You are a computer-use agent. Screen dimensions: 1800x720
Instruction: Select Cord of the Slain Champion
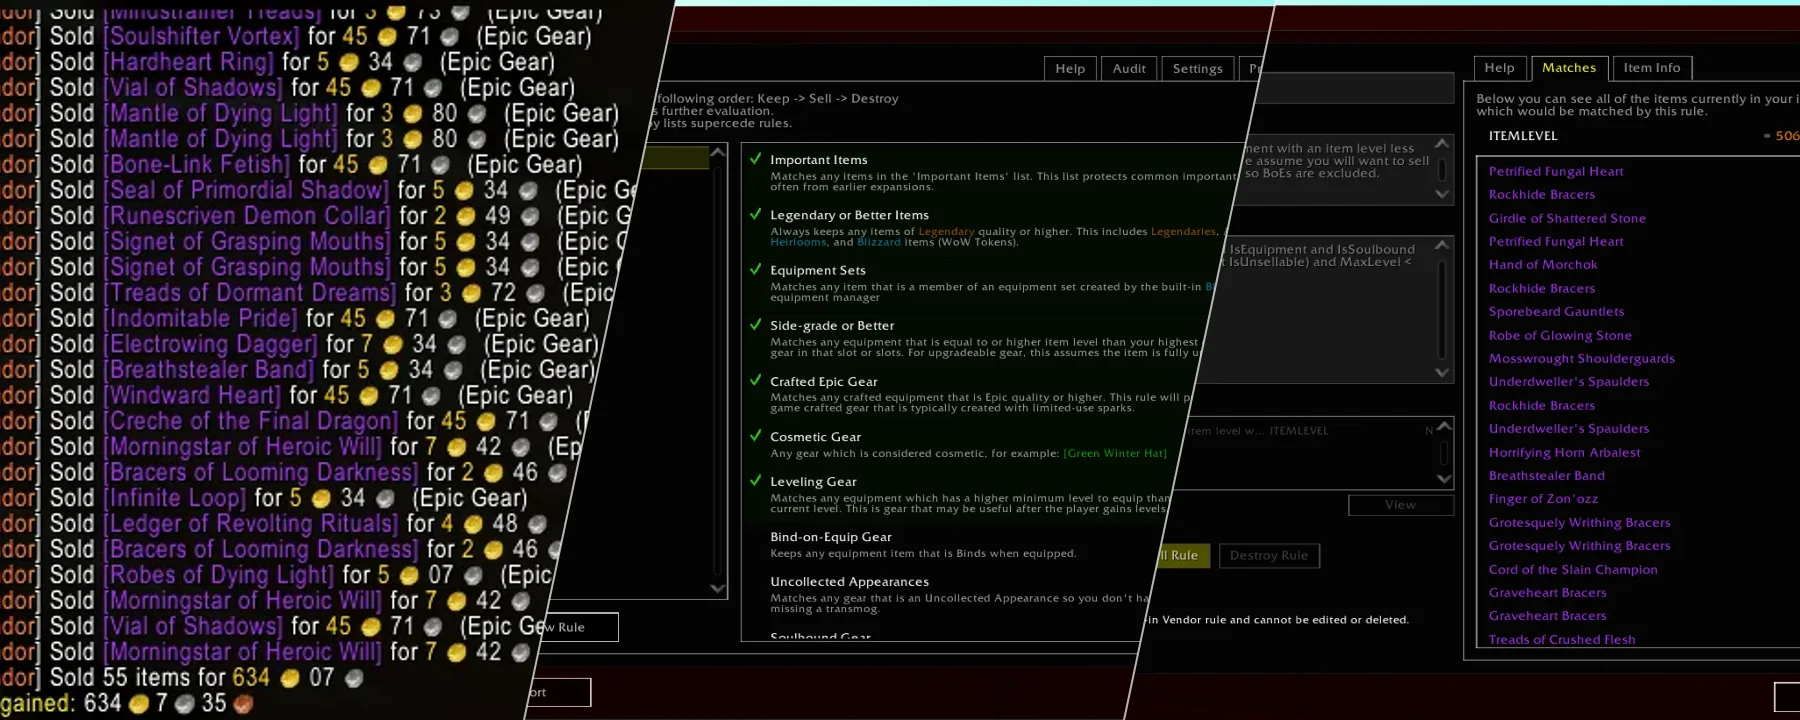(x=1573, y=569)
